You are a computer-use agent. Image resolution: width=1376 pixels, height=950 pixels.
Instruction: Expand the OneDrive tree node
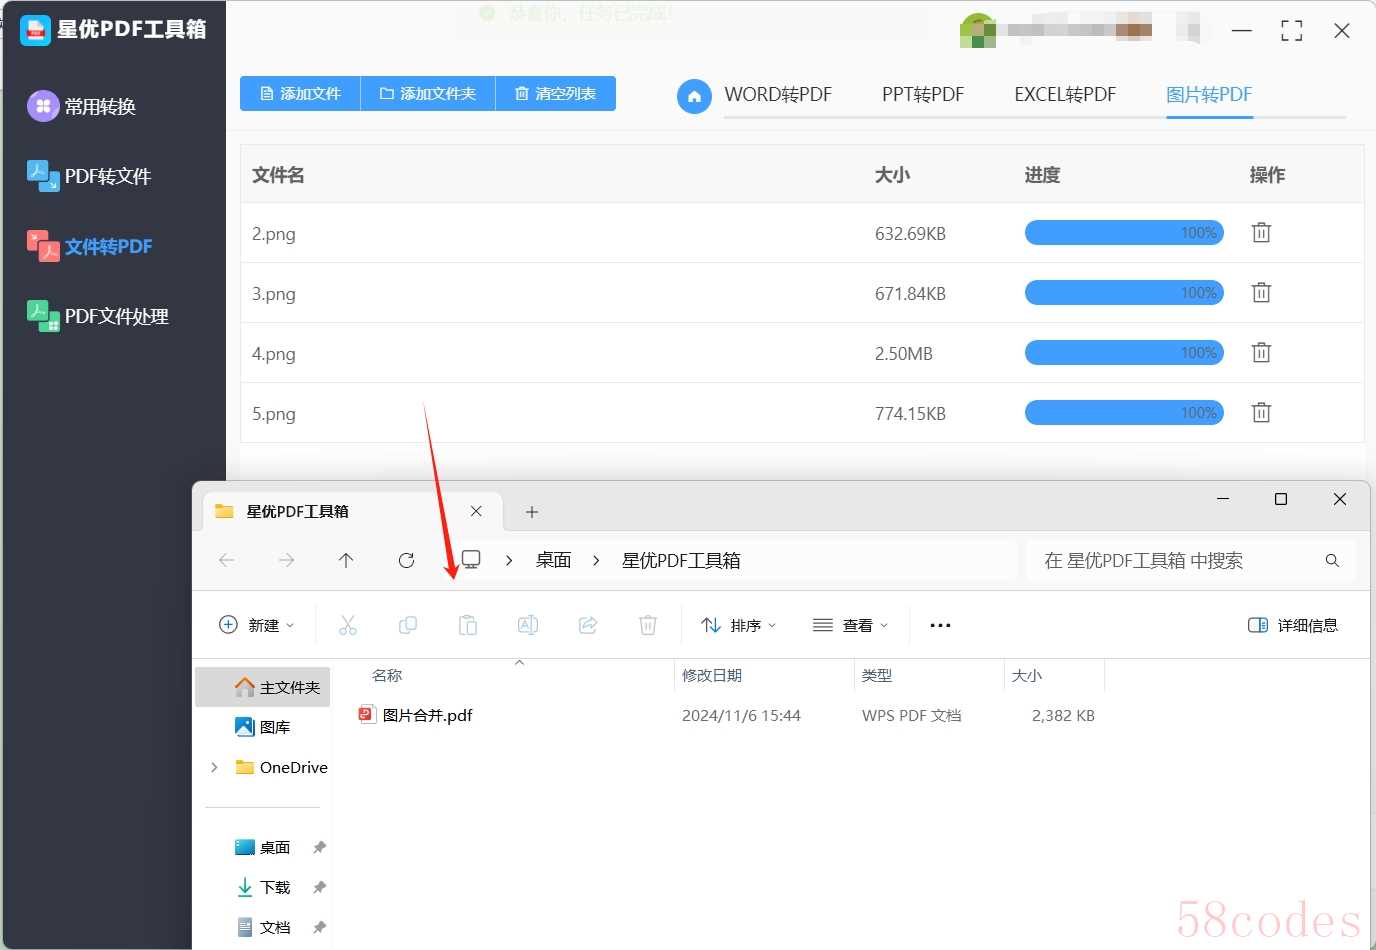pyautogui.click(x=214, y=767)
